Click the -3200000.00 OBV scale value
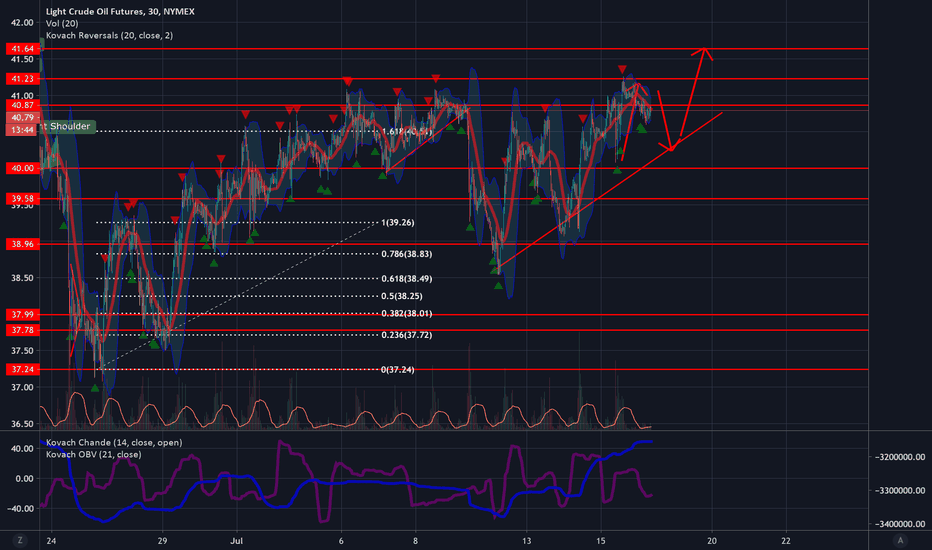The image size is (932, 550). (x=900, y=457)
